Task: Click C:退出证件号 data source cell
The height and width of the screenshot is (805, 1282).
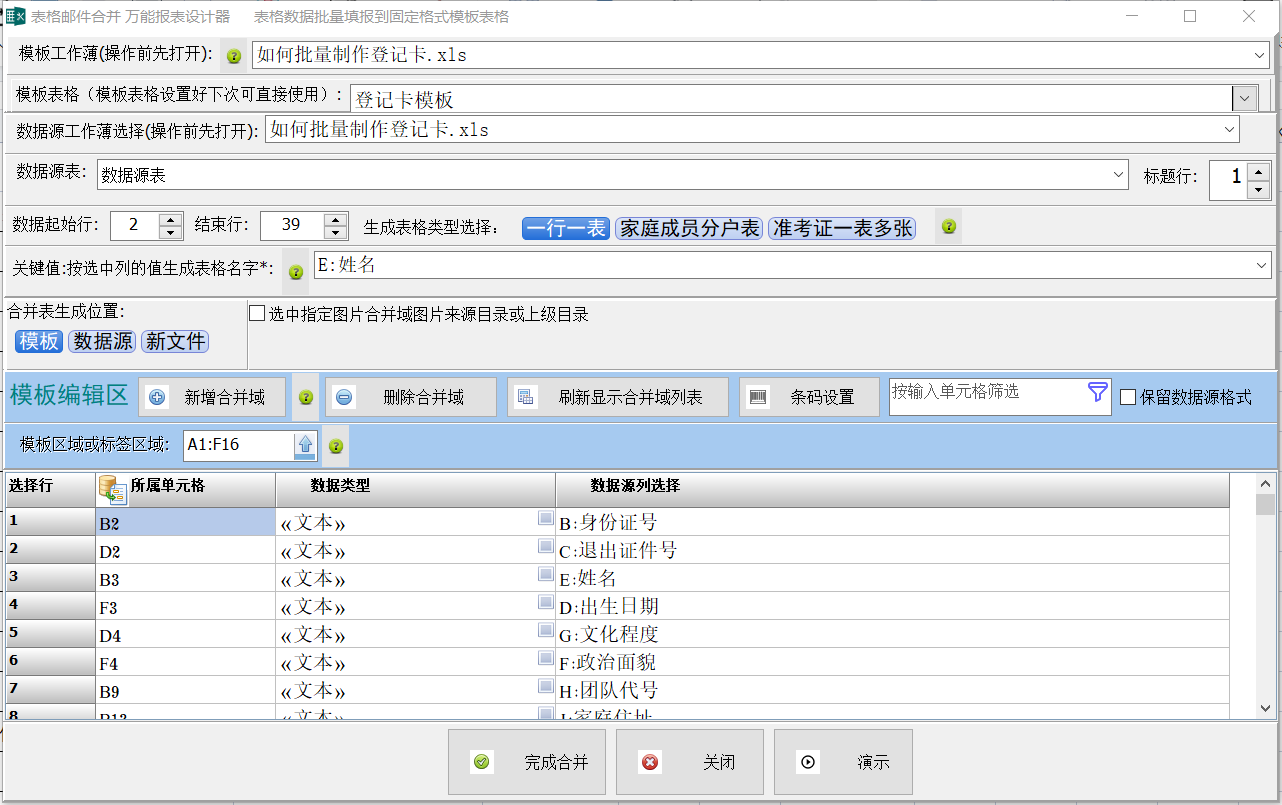Action: pos(892,550)
